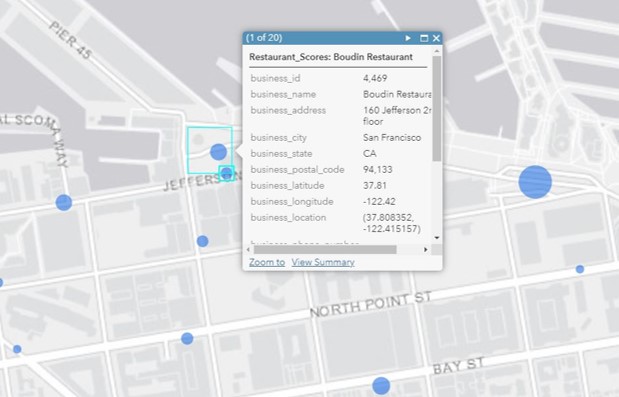Maximize the popup window
The width and height of the screenshot is (619, 397).
pos(424,38)
